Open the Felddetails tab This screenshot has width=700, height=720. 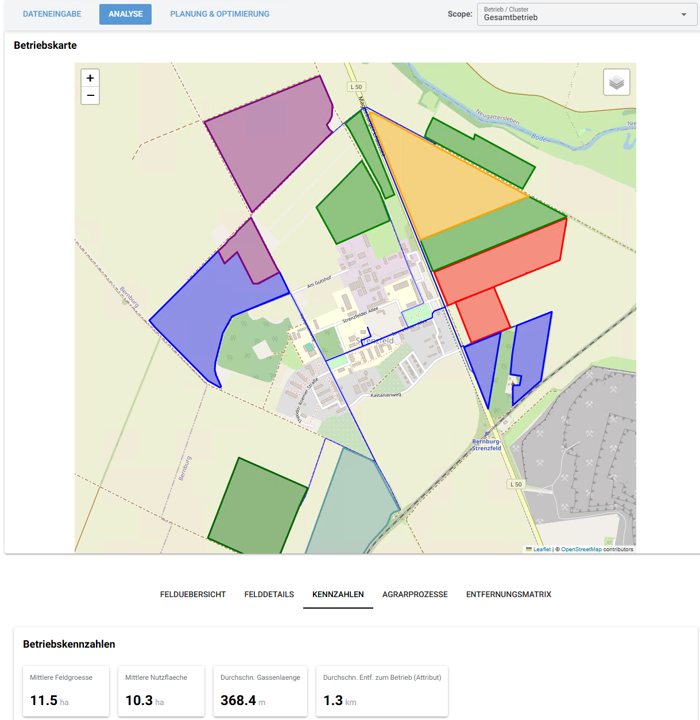pyautogui.click(x=269, y=594)
